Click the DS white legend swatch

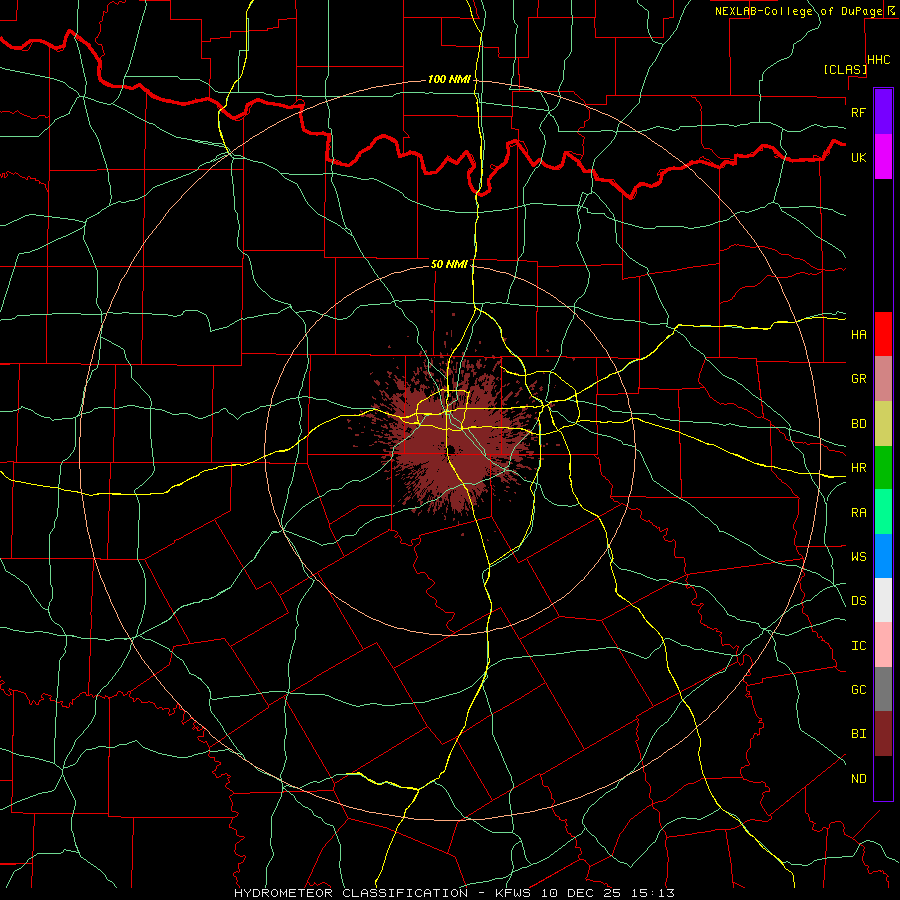(x=883, y=600)
